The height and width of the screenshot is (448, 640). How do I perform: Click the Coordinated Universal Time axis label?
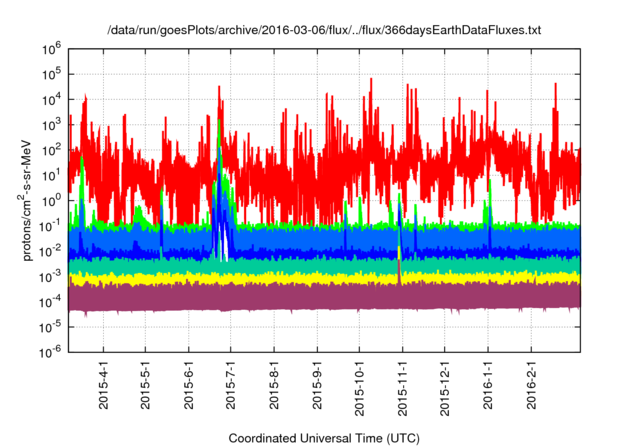pos(324,438)
